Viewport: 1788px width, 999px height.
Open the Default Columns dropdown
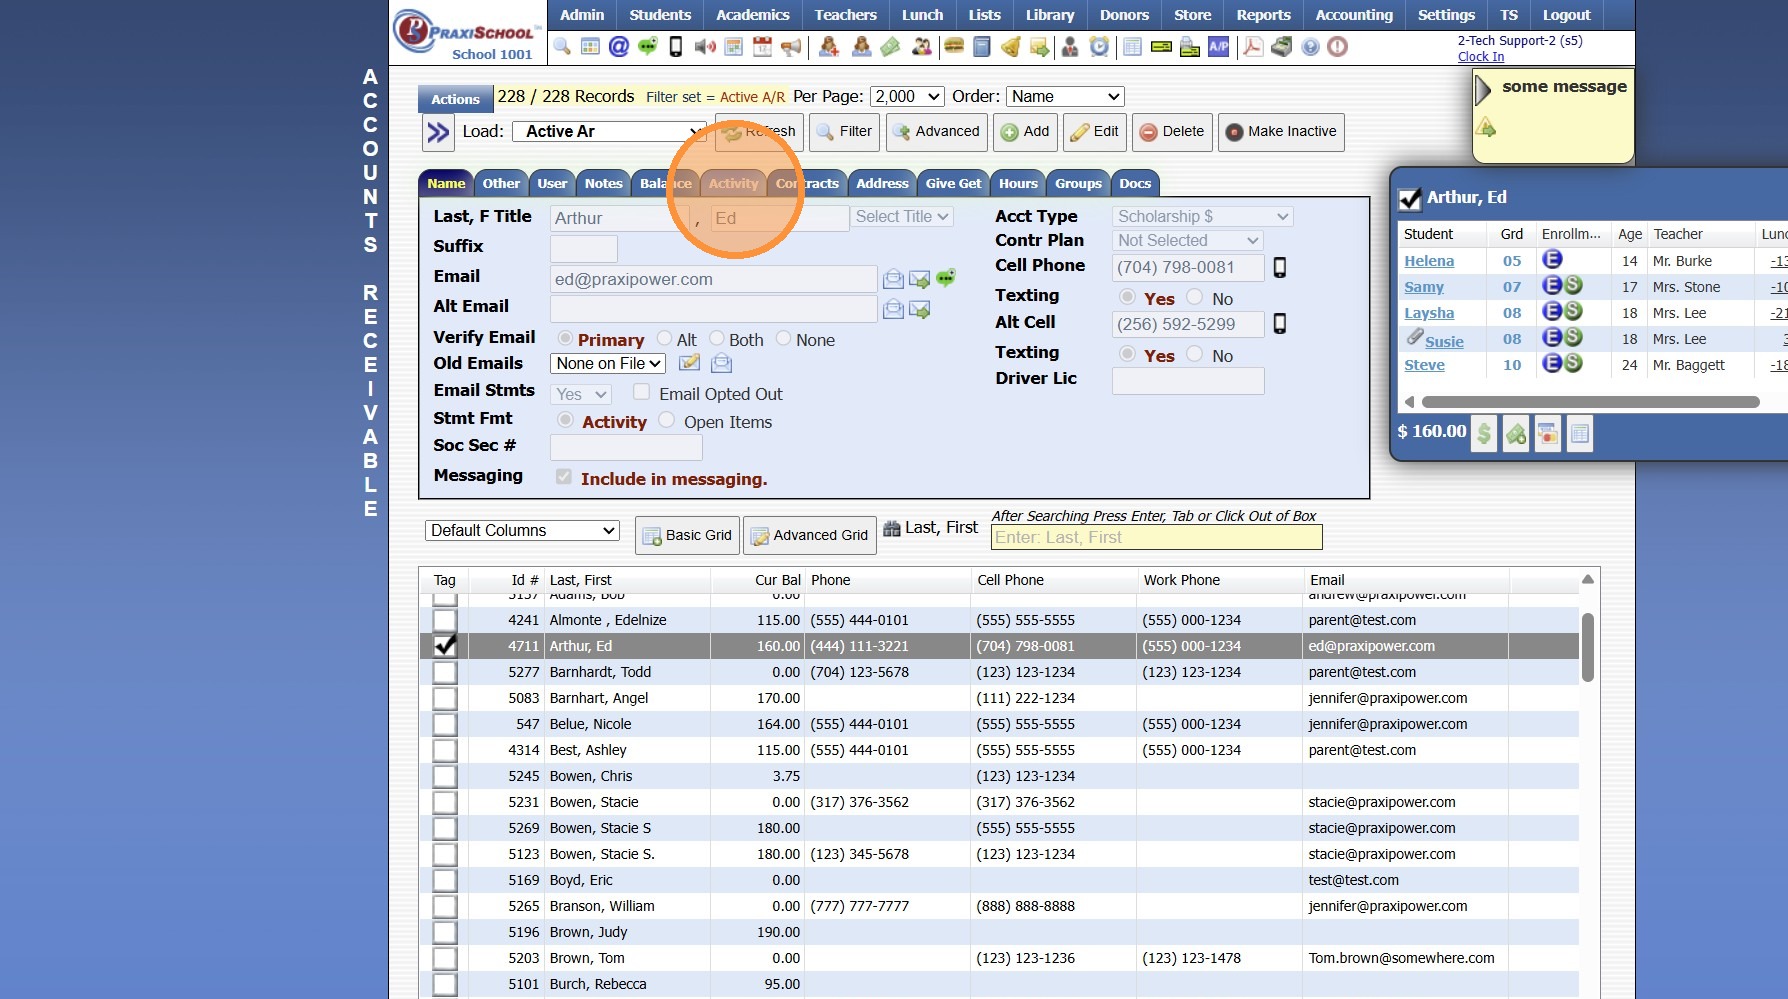(x=522, y=531)
